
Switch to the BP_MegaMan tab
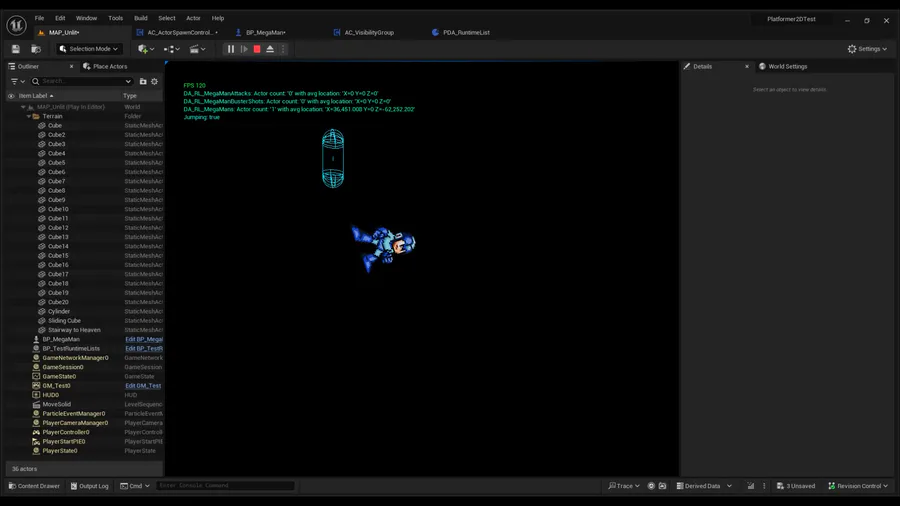point(265,33)
